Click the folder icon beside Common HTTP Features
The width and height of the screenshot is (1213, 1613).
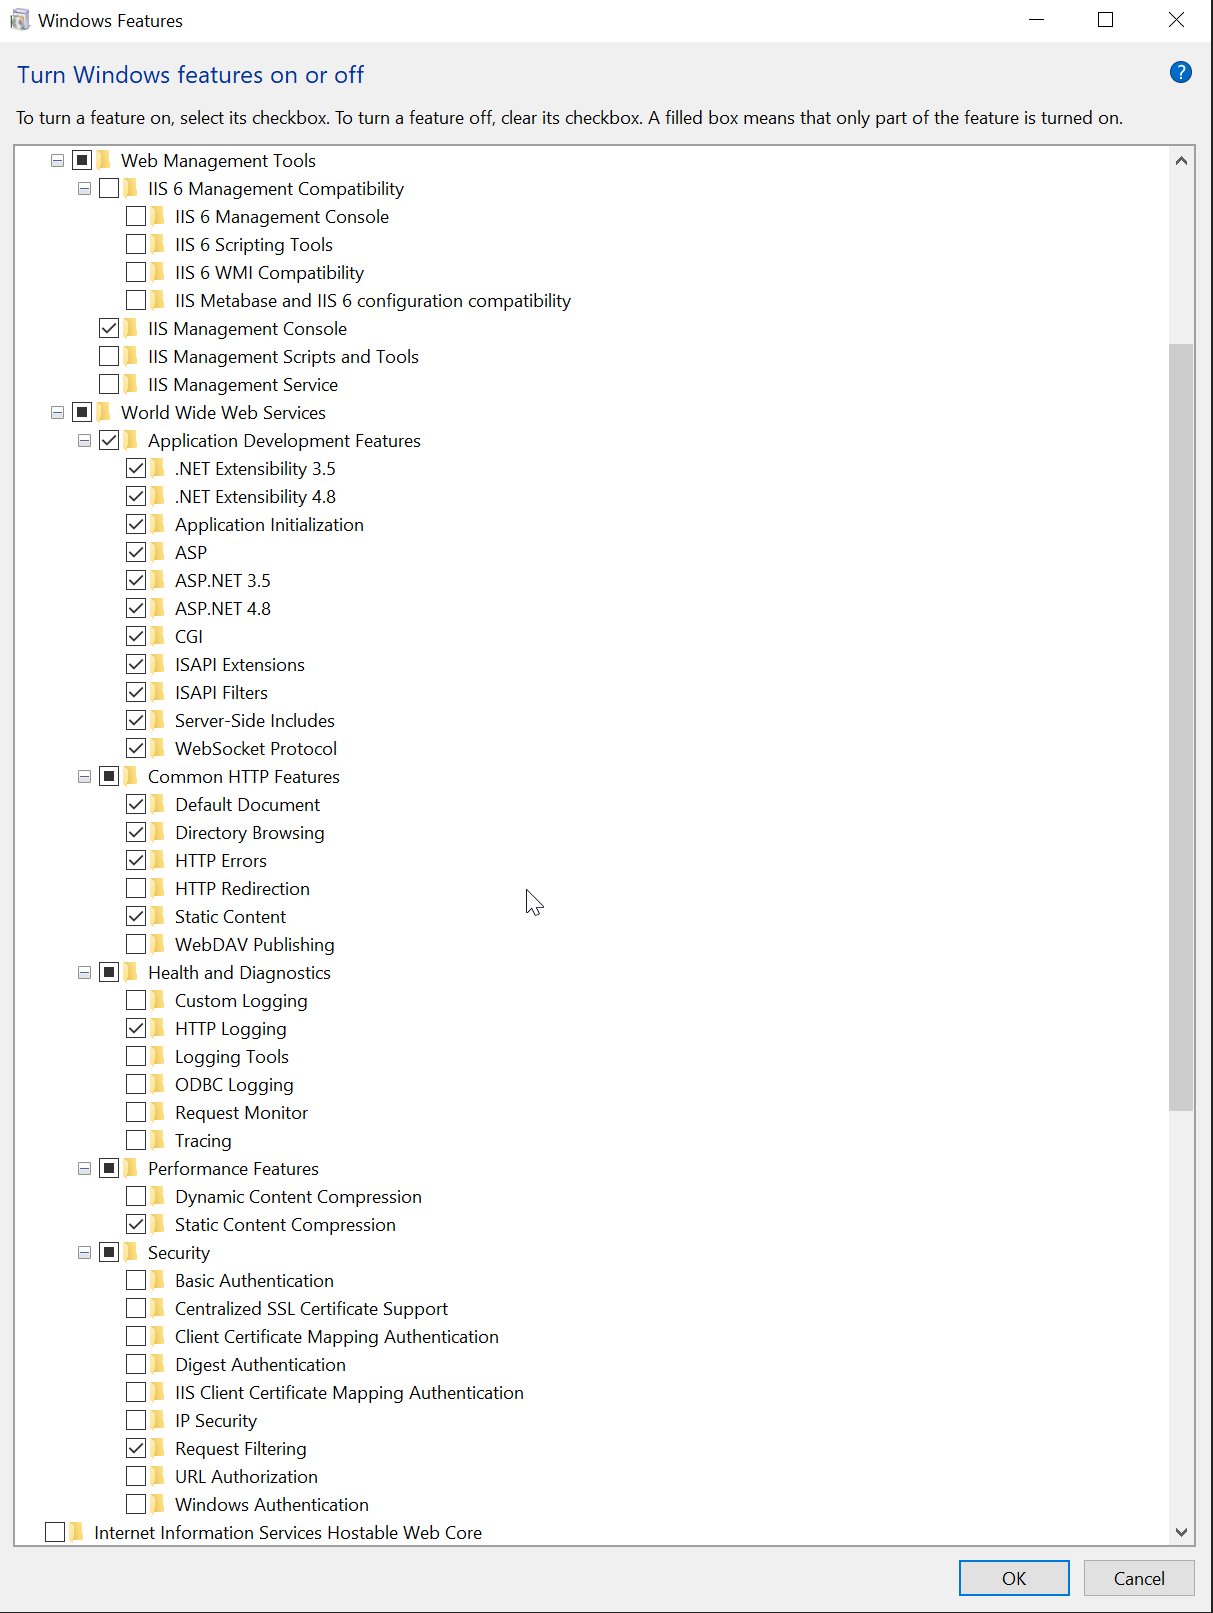click(x=132, y=776)
